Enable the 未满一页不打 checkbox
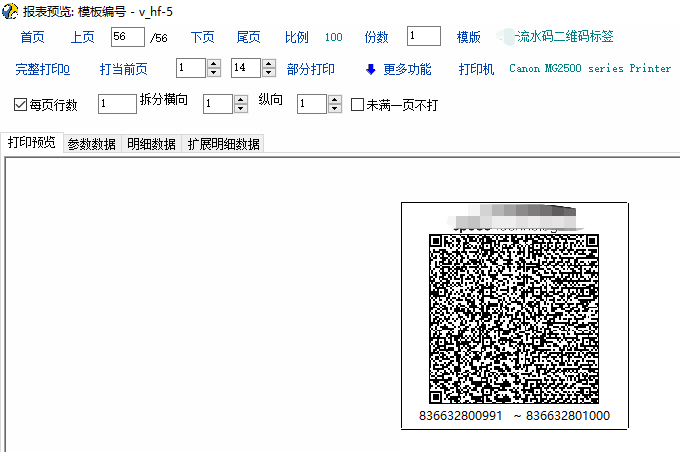Viewport: 680px width, 452px height. pyautogui.click(x=358, y=104)
